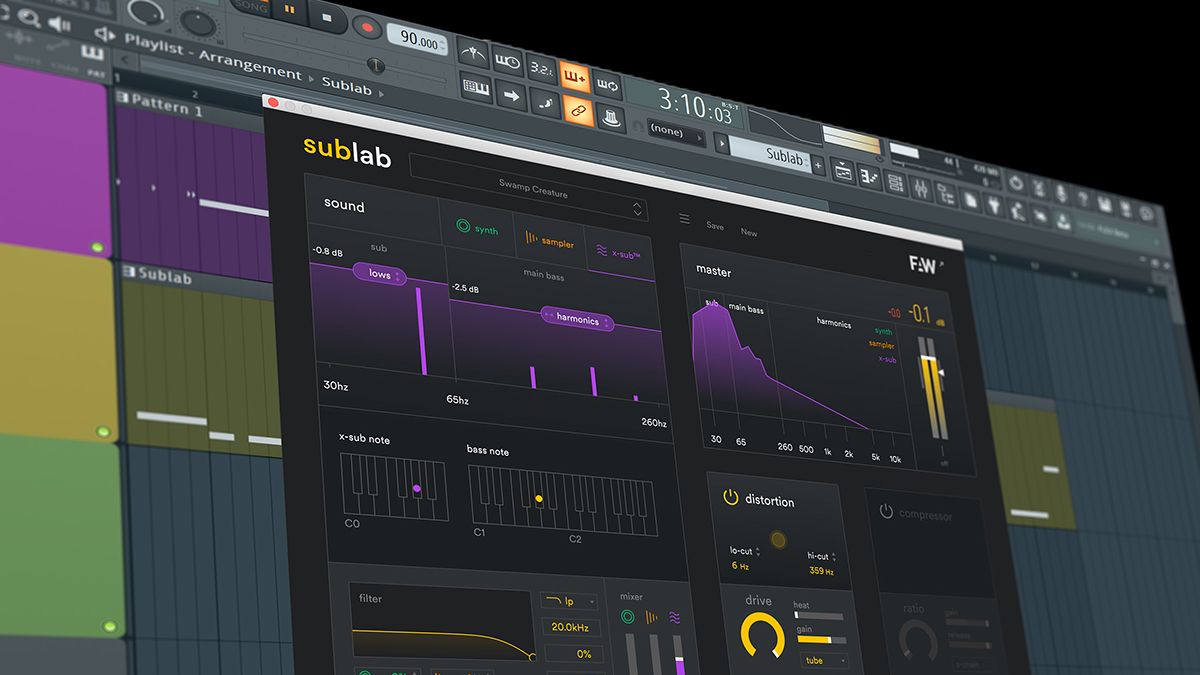
Task: Toggle the orange recording link icon in FL Studio
Action: pyautogui.click(x=580, y=112)
